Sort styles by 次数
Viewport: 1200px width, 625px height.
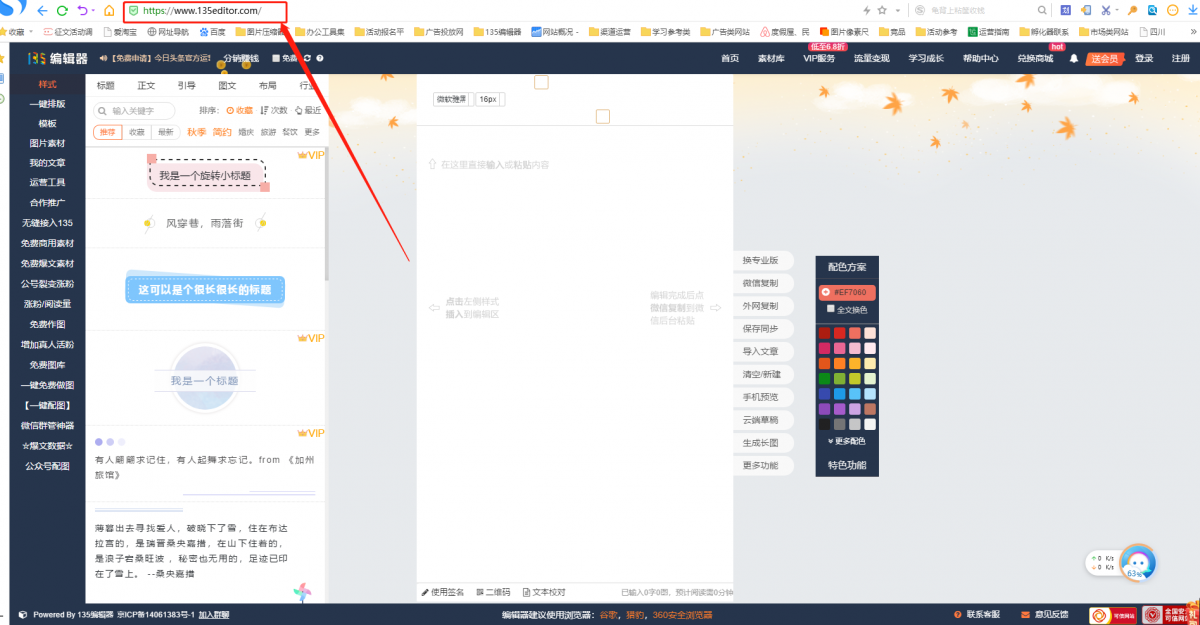tap(274, 111)
